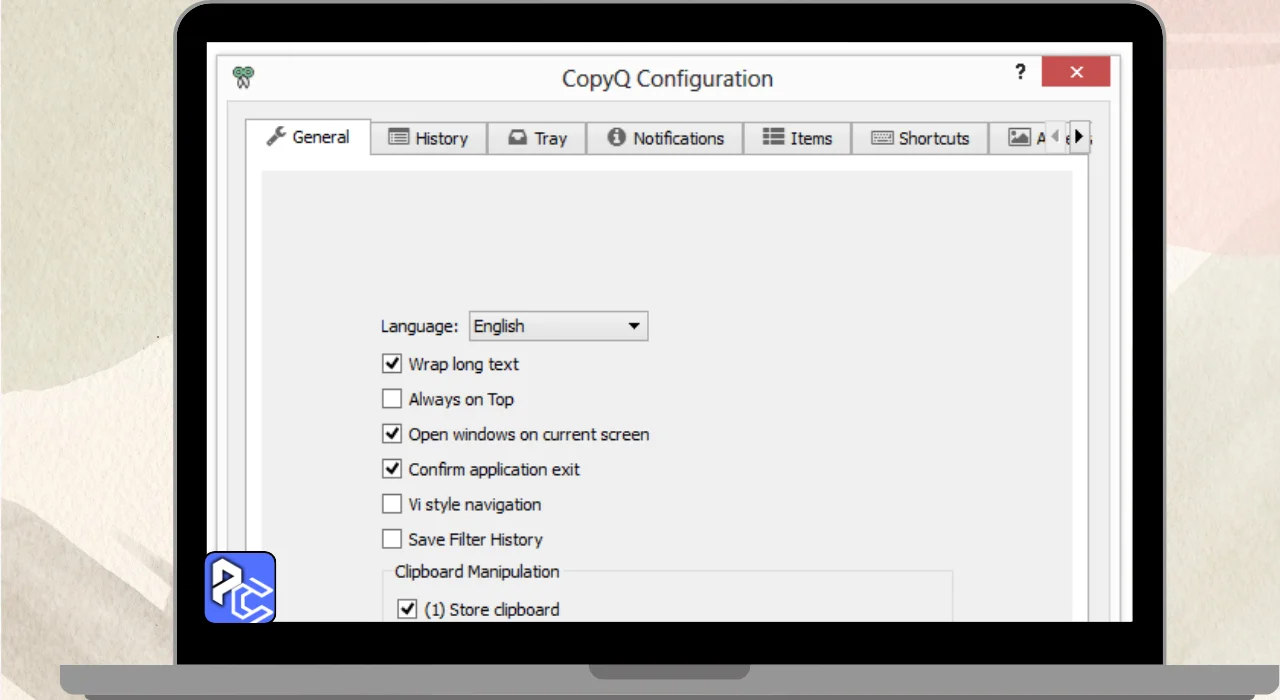
Task: Open the Shortcuts tab
Action: 920,138
